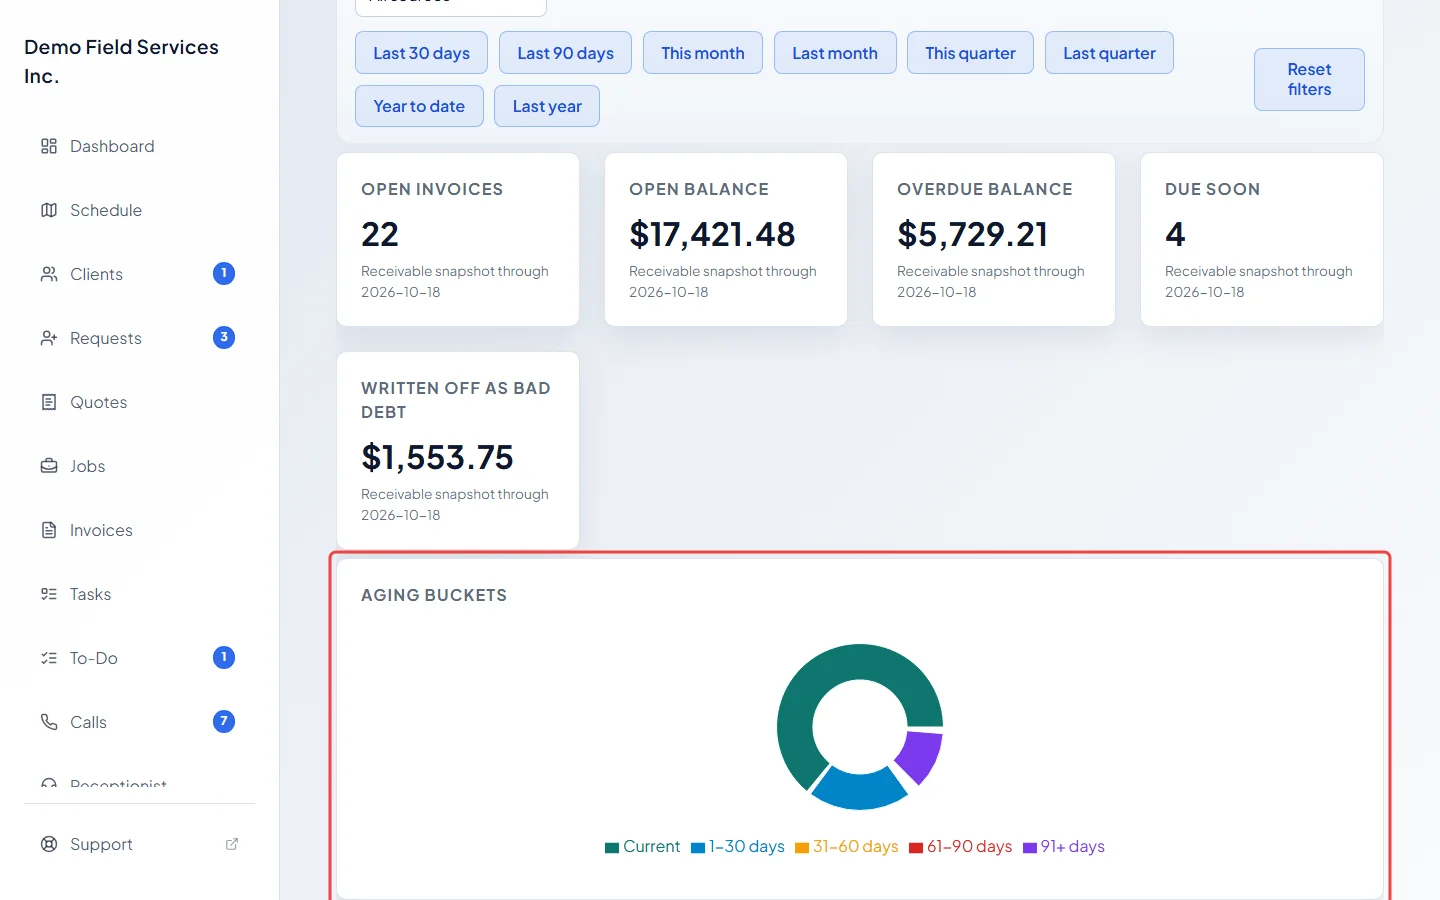Screen dimensions: 1440x900
Task: Go to the Calls page
Action: (x=140, y=722)
